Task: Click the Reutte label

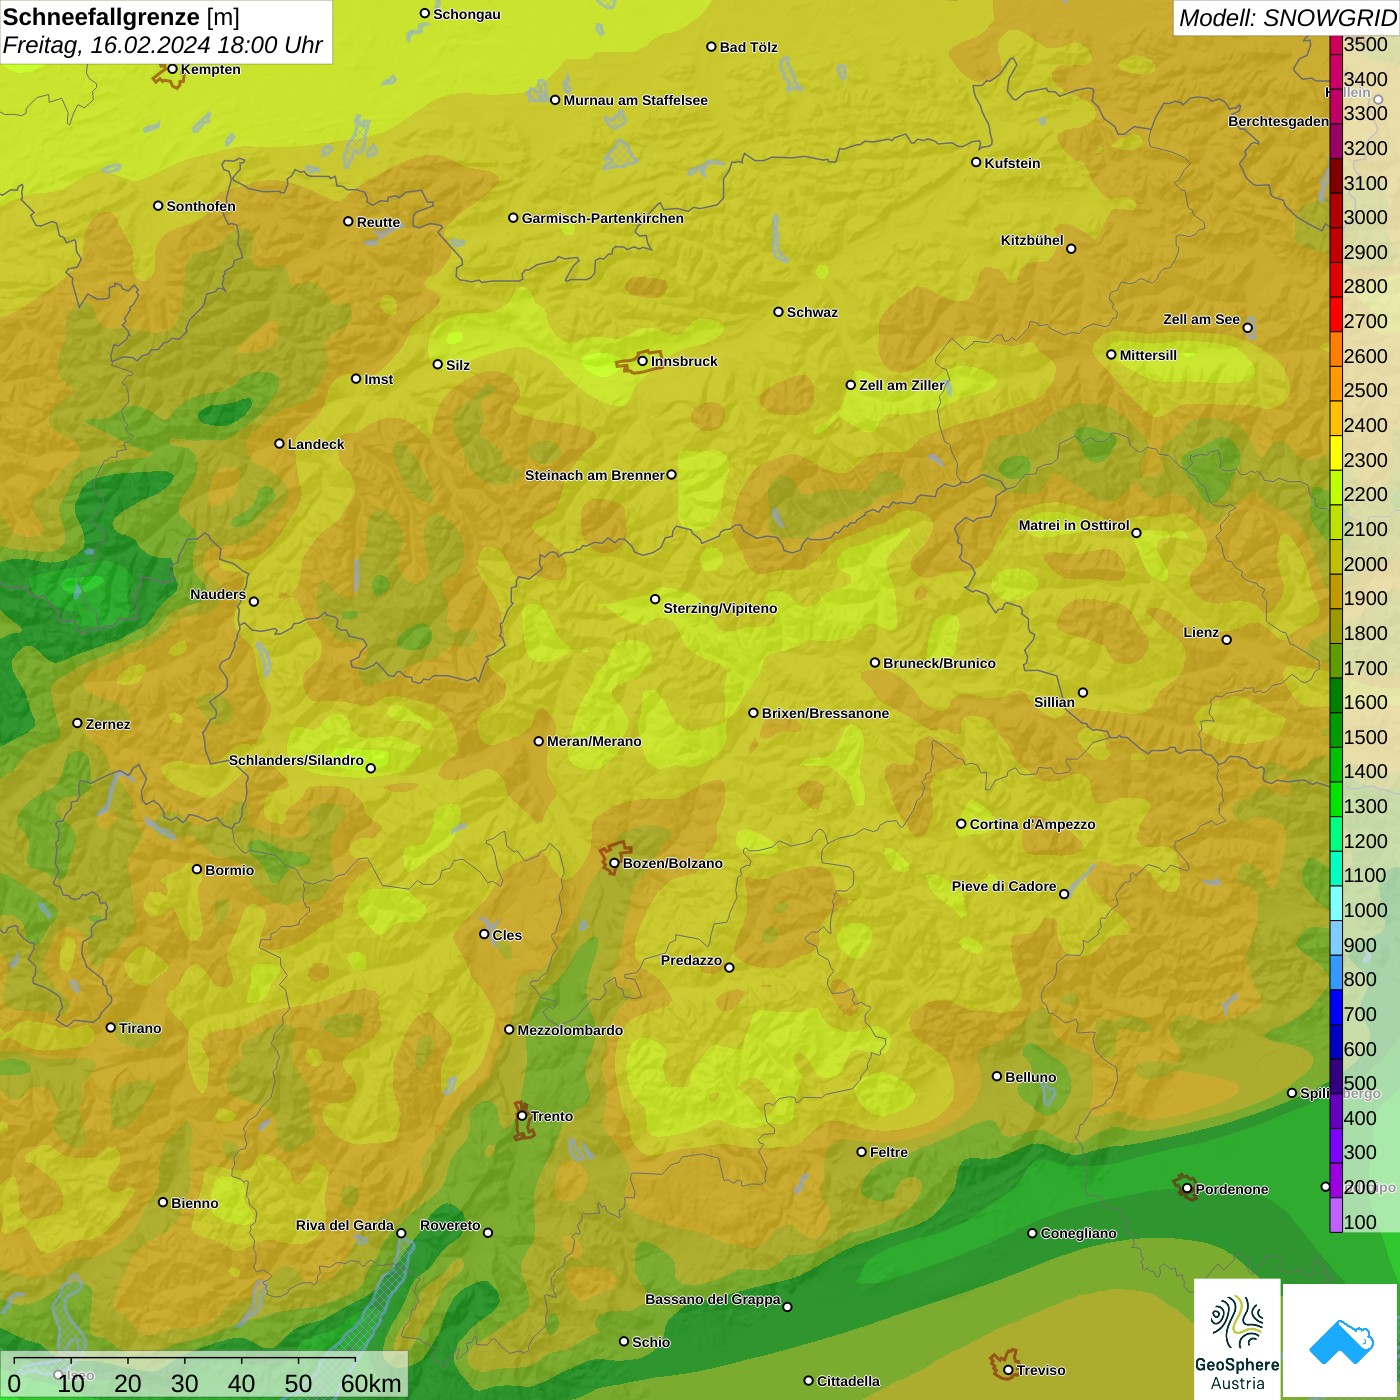Action: click(x=378, y=222)
